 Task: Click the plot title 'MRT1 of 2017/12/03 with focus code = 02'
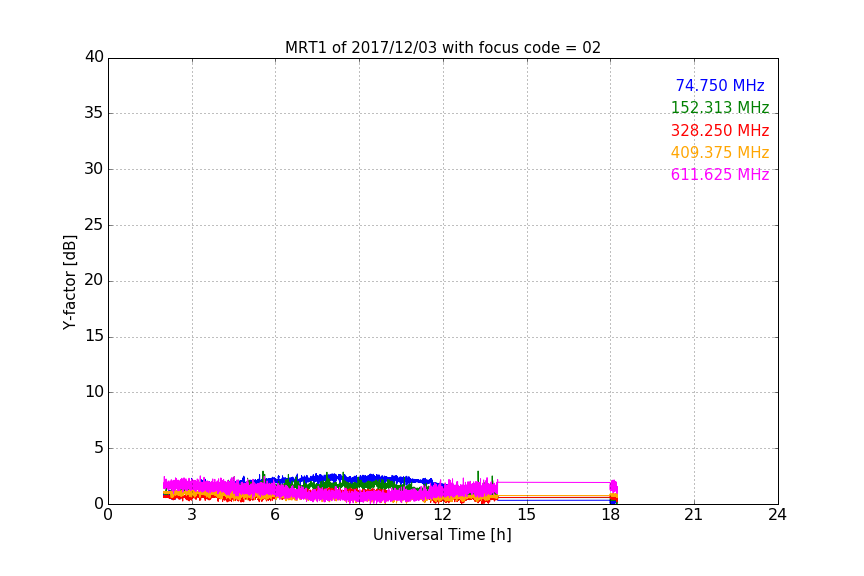coord(442,47)
